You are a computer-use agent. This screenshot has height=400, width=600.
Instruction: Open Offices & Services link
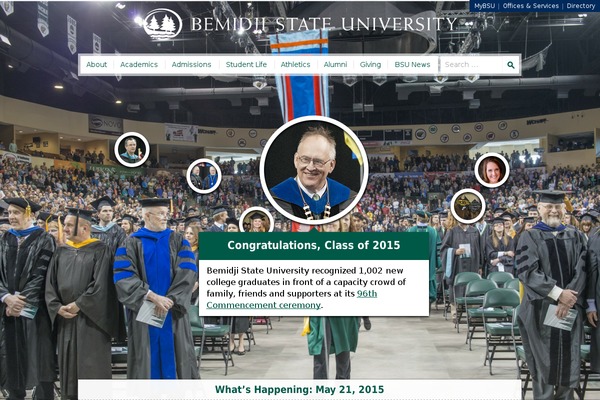530,6
